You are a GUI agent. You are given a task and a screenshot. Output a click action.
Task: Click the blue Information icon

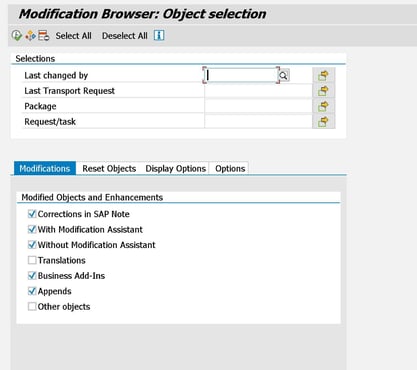pos(159,35)
